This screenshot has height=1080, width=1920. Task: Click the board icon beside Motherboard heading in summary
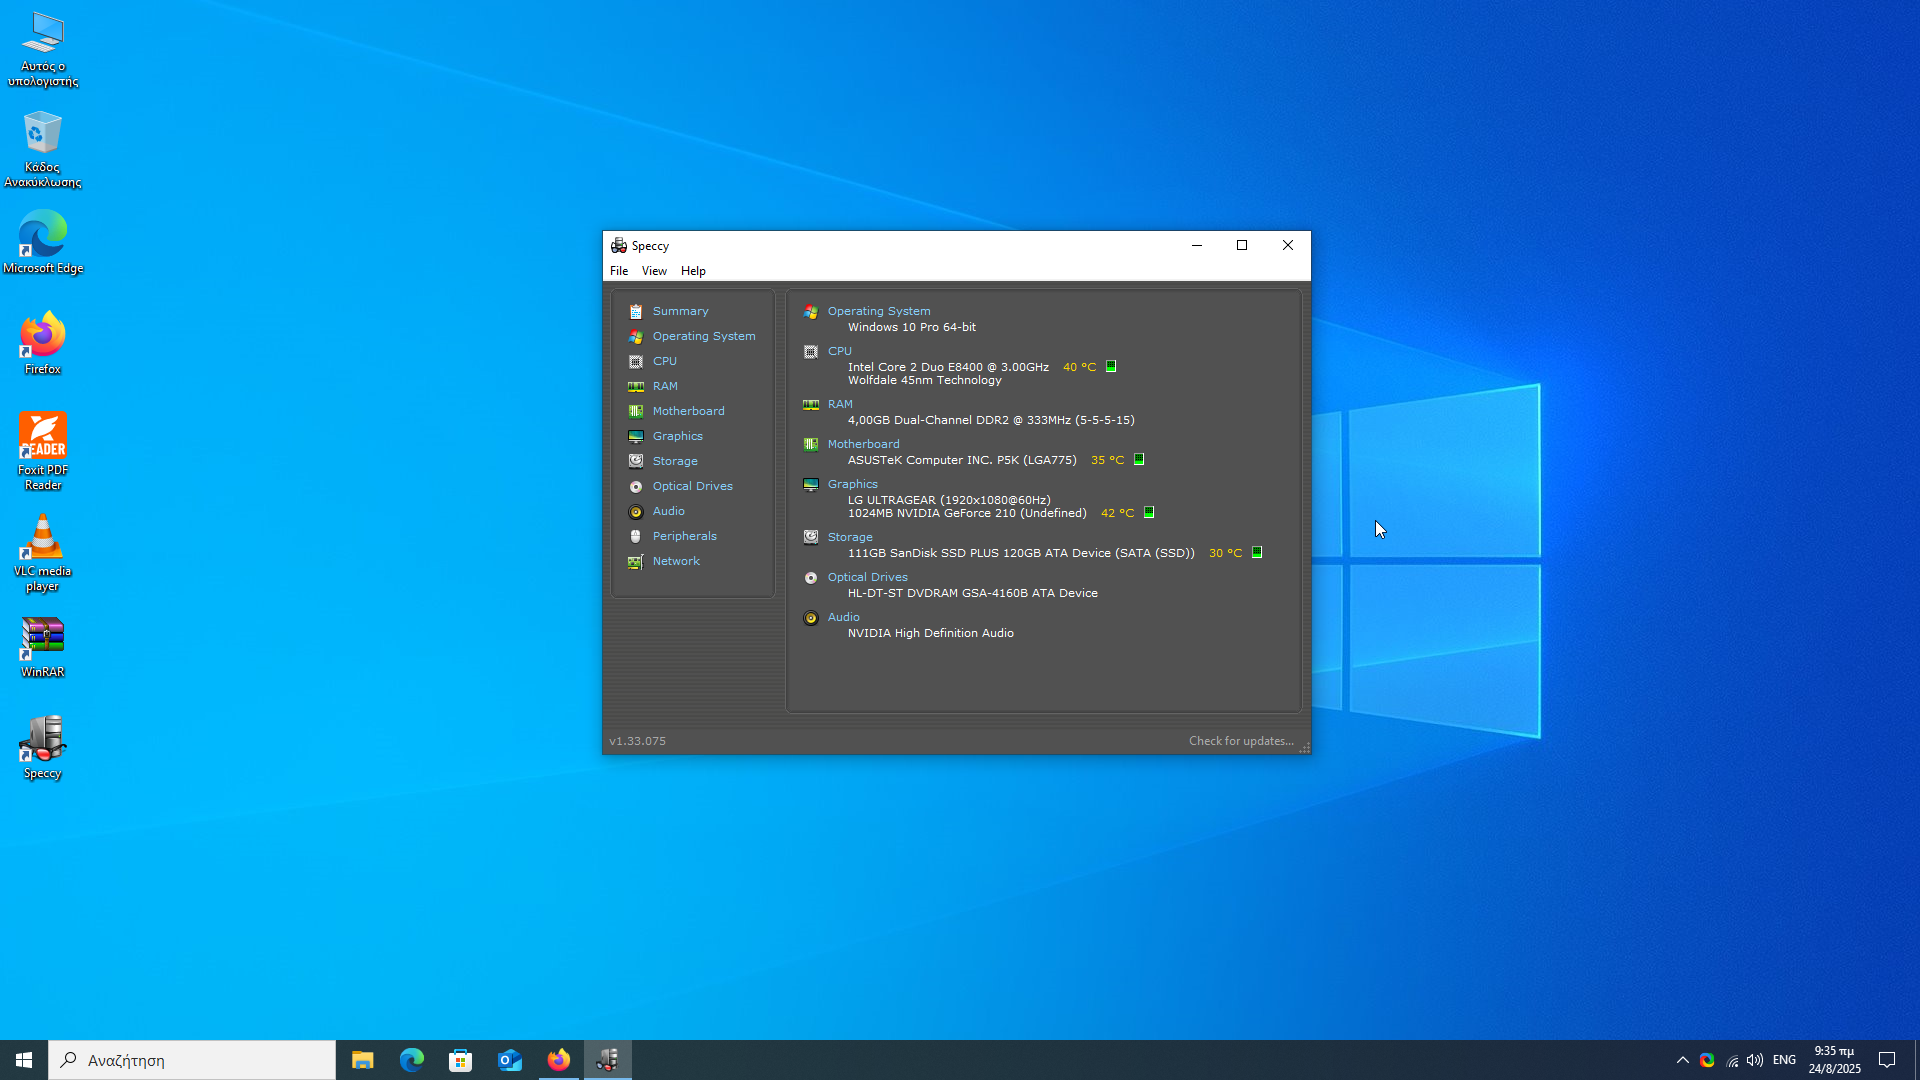pos(811,445)
